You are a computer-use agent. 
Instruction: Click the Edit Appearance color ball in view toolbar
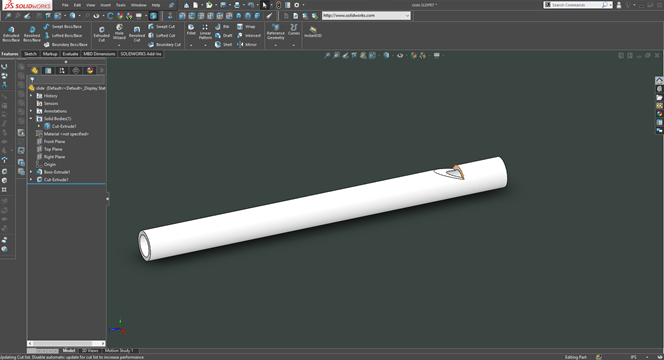coord(414,55)
